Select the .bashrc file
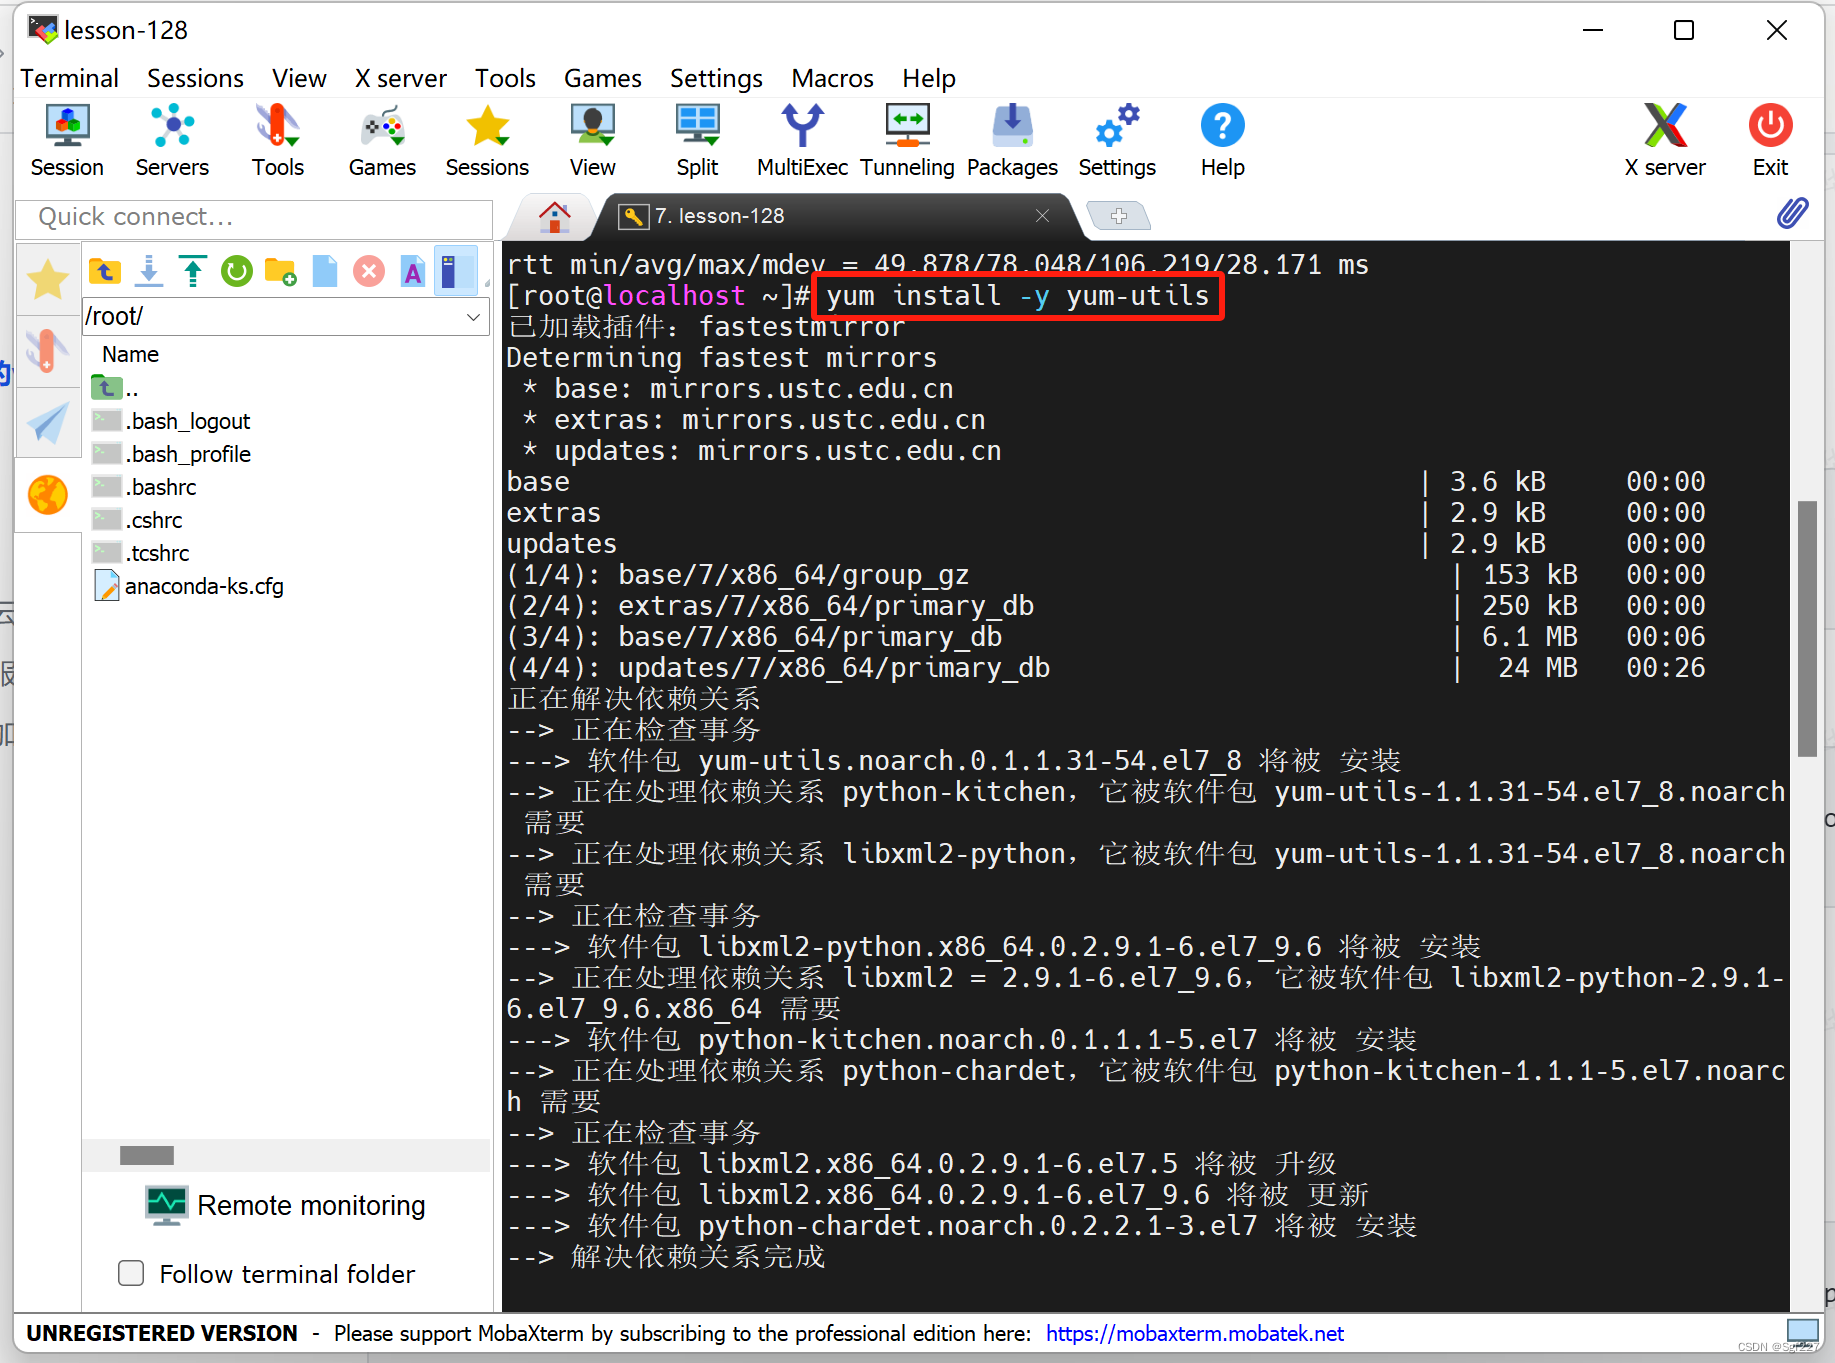Viewport: 1835px width, 1363px height. pos(144,487)
